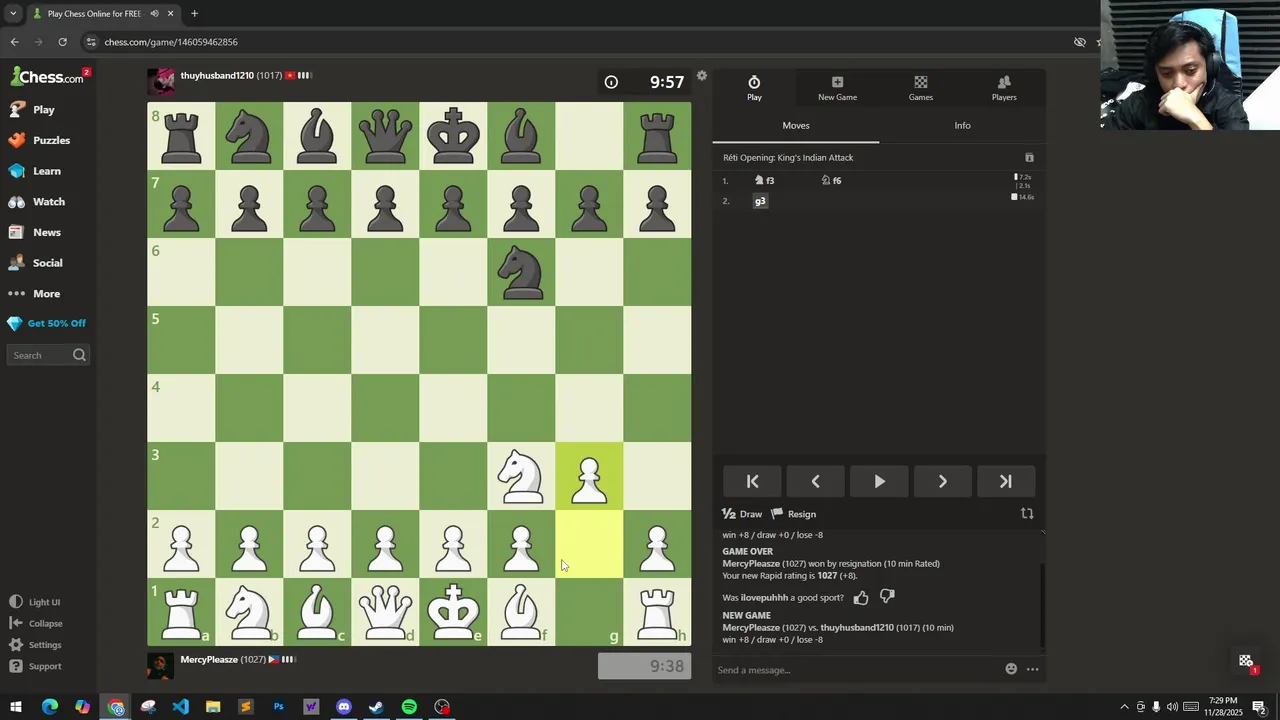The width and height of the screenshot is (1280, 720).
Task: Focus the sidebar Search field
Action: pyautogui.click(x=48, y=355)
